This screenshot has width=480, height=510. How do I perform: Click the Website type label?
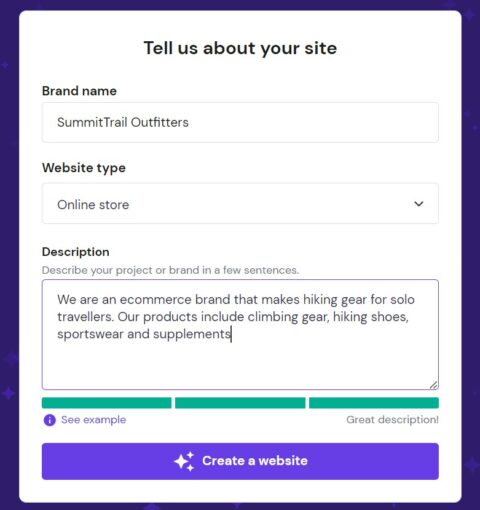(84, 168)
